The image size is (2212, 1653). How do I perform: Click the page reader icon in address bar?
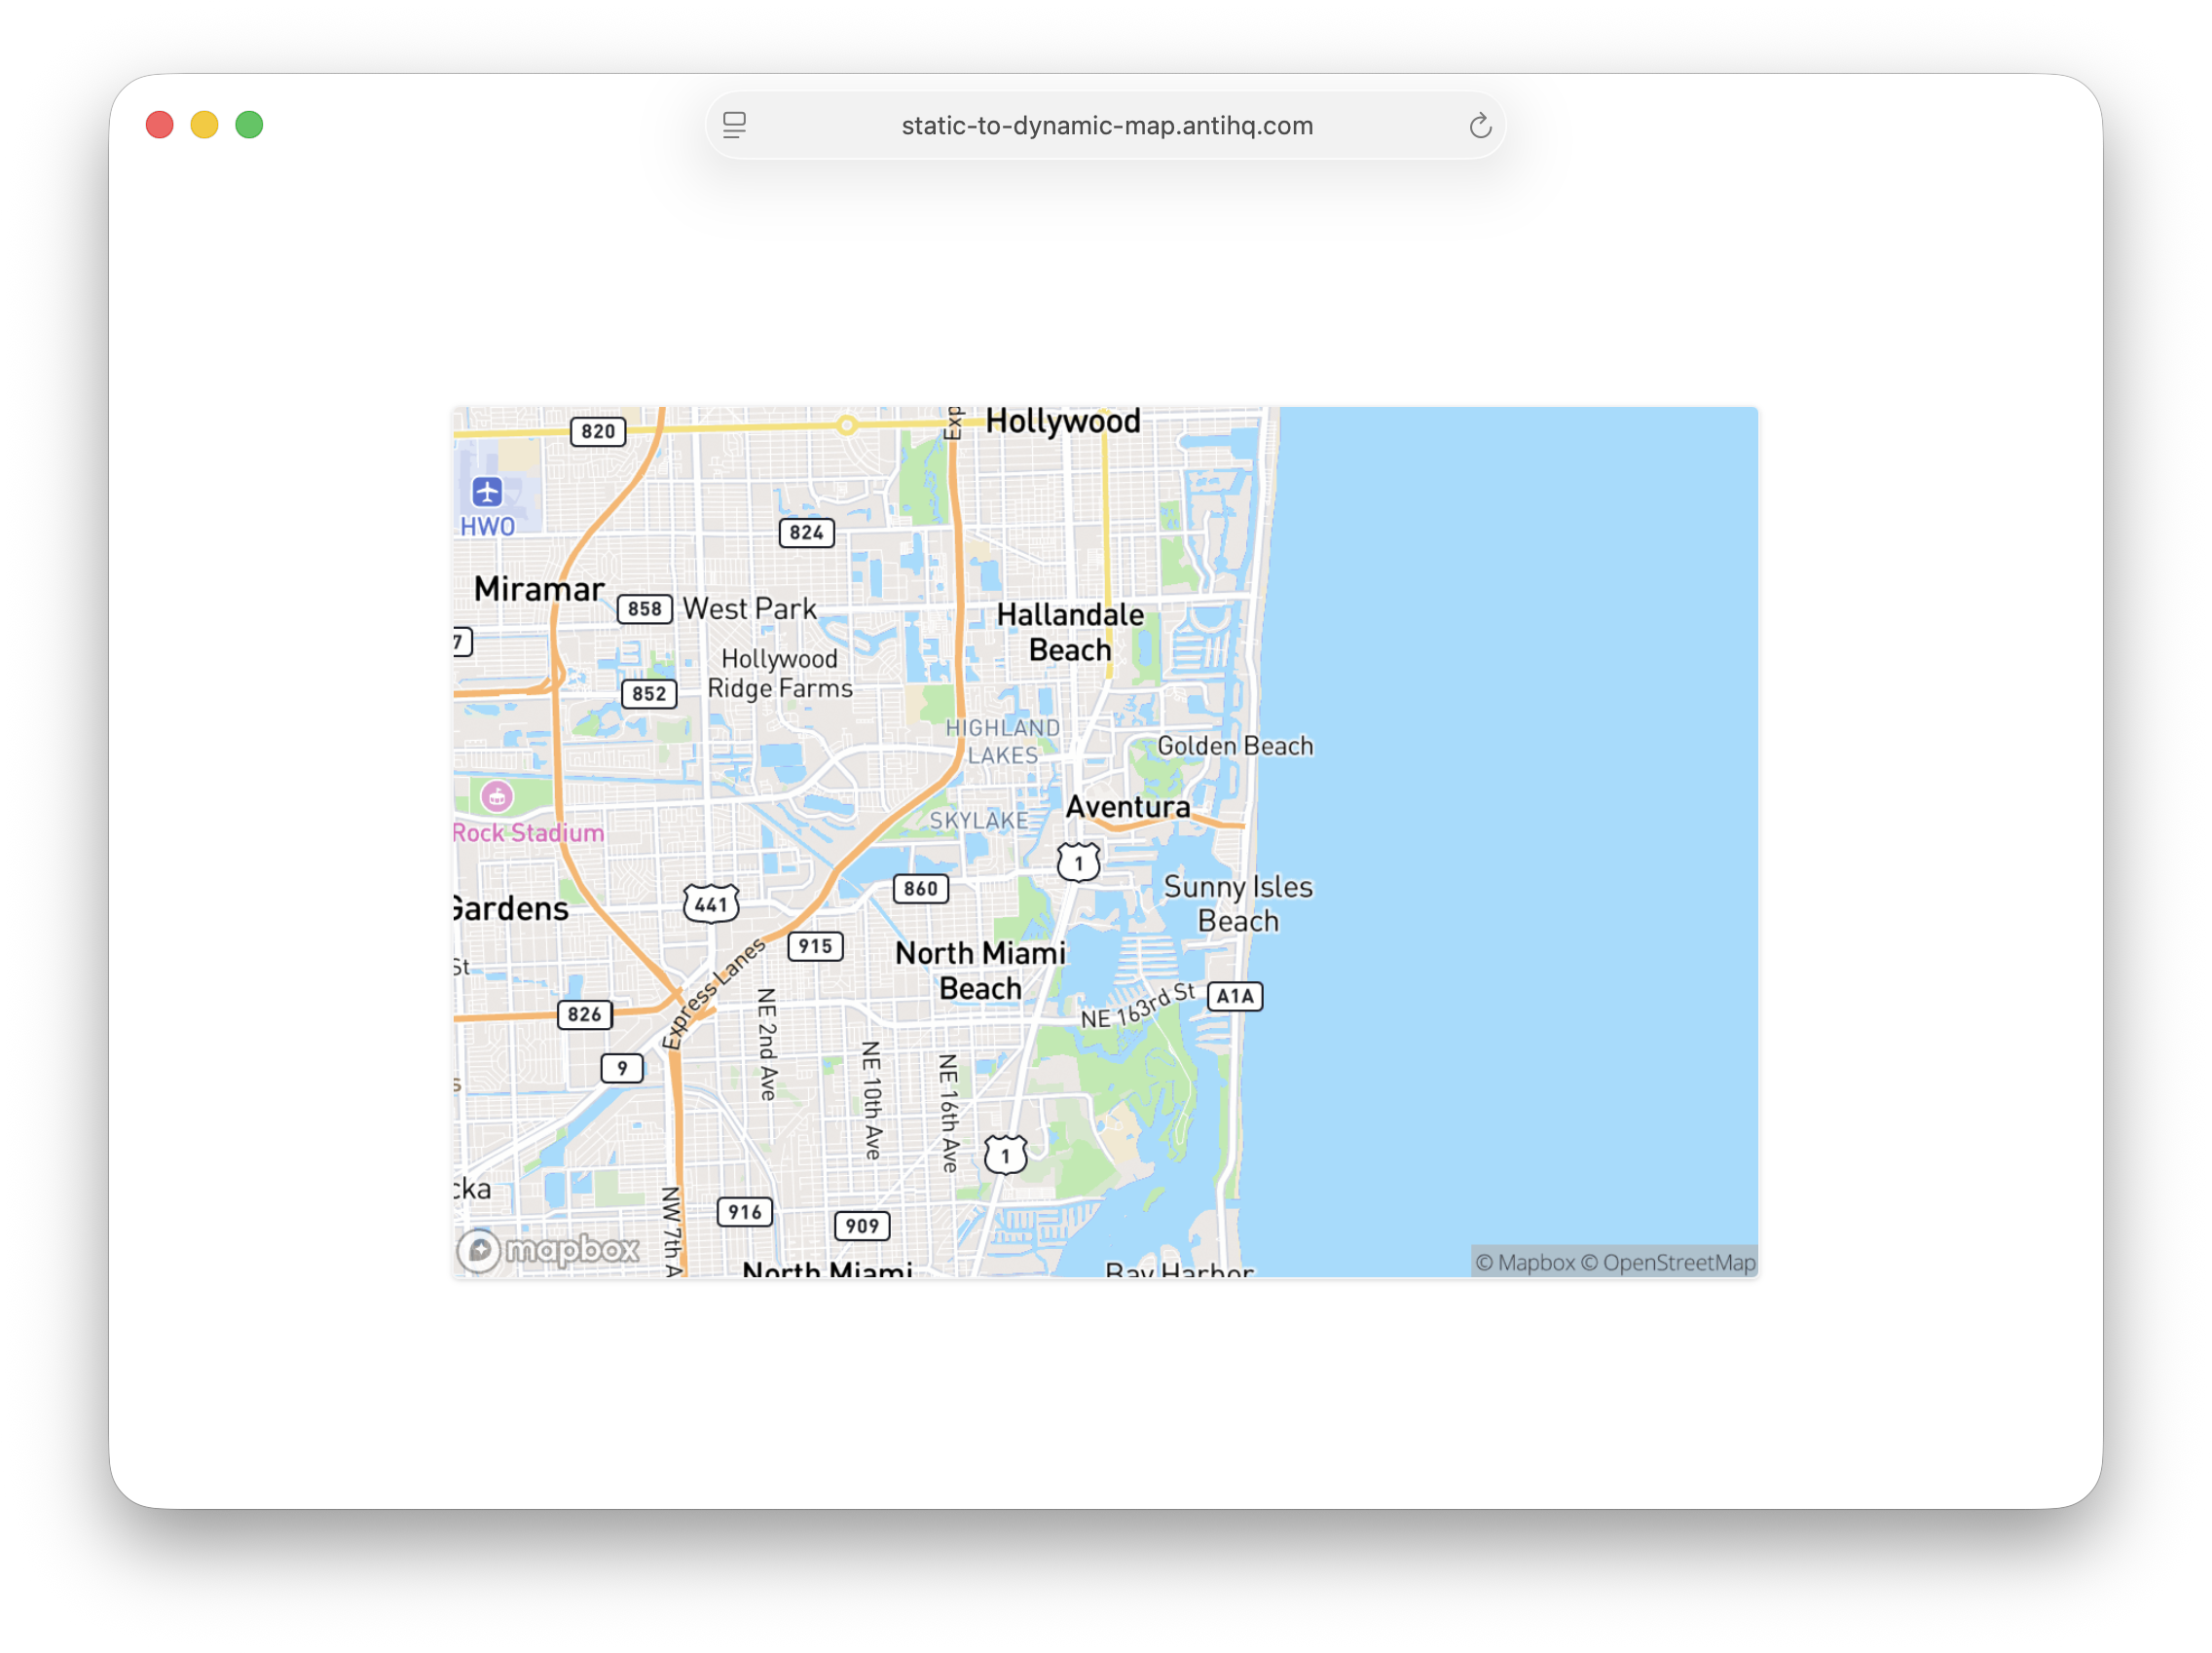click(734, 126)
